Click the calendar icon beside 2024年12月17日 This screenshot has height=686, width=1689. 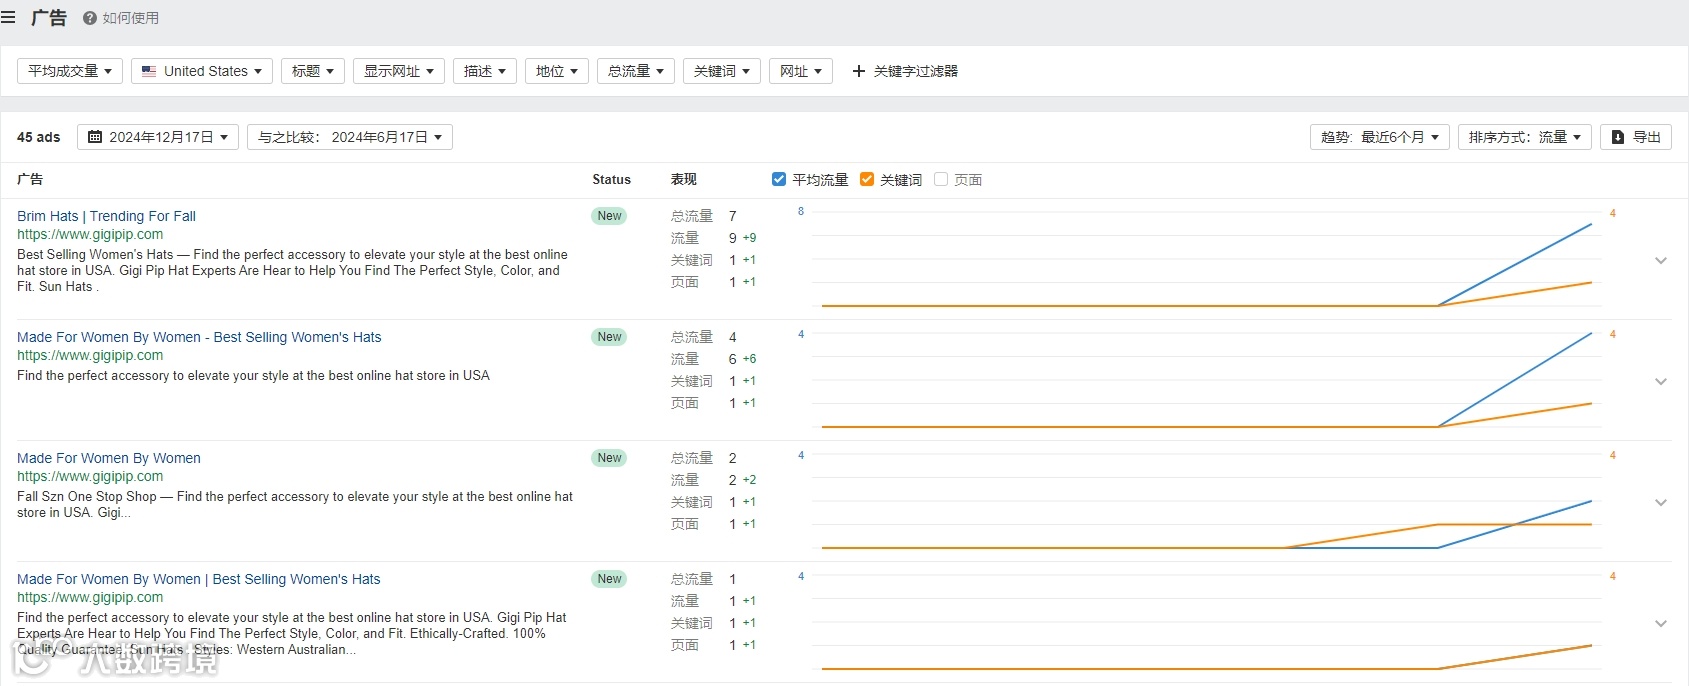point(95,137)
